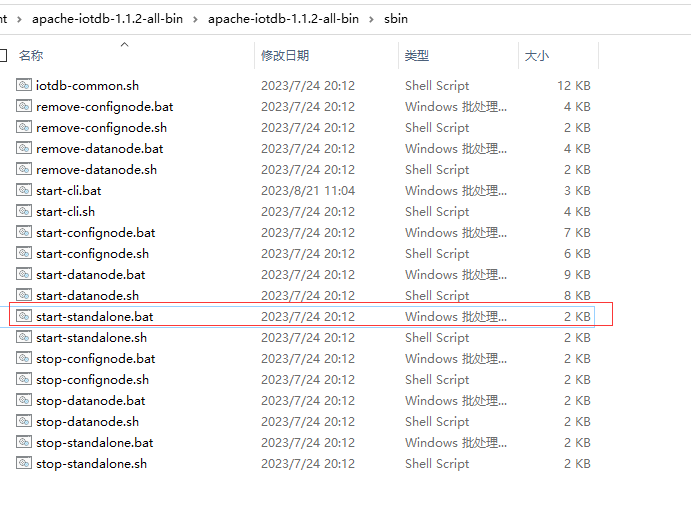Viewport: 691px width, 511px height.
Task: Select the file name stop-standalone.bat
Action: [95, 443]
